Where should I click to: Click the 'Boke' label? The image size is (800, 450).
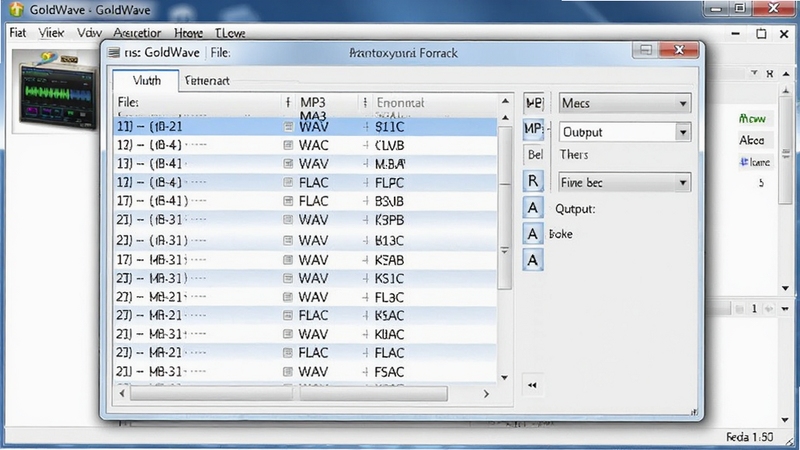tap(561, 234)
